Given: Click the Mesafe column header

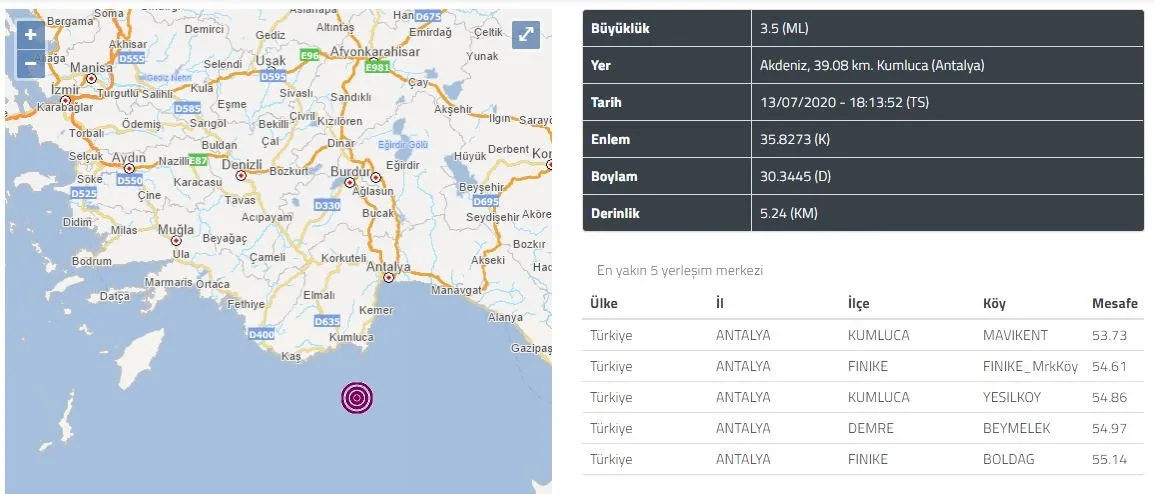Looking at the screenshot, I should (x=1113, y=302).
